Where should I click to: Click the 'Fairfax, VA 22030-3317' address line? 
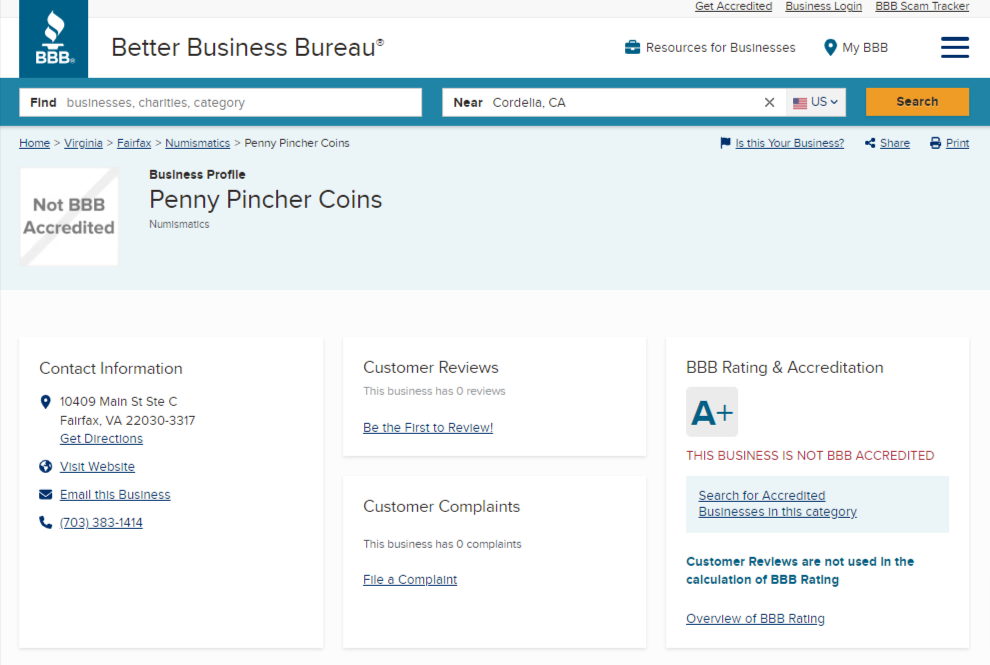[x=128, y=421]
